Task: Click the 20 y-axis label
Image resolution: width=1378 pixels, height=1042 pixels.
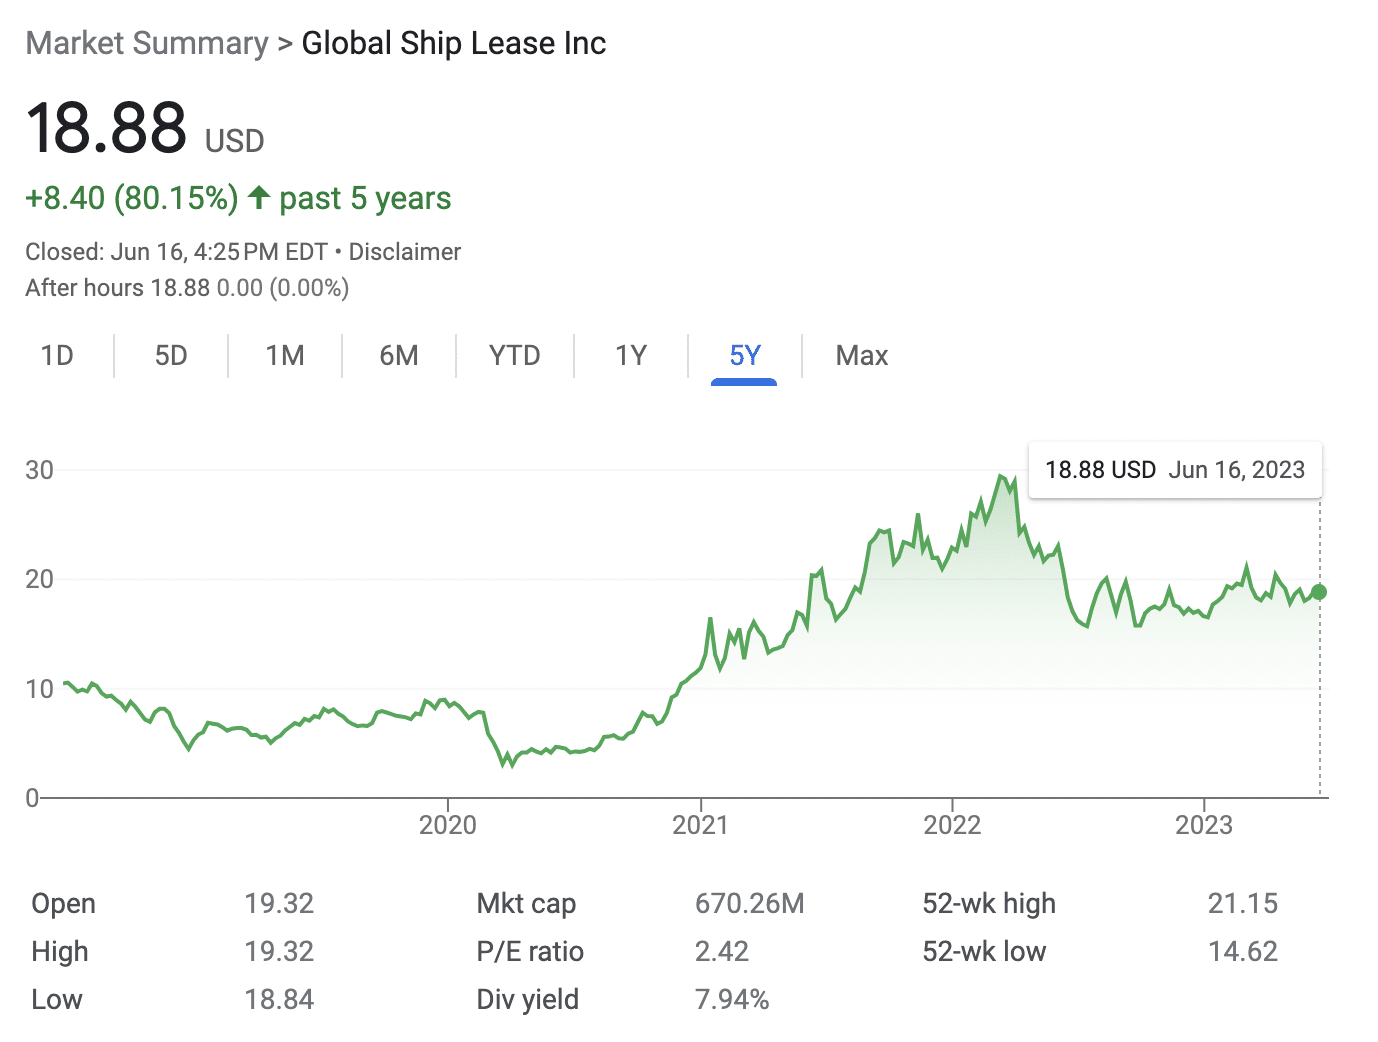Action: tap(39, 579)
